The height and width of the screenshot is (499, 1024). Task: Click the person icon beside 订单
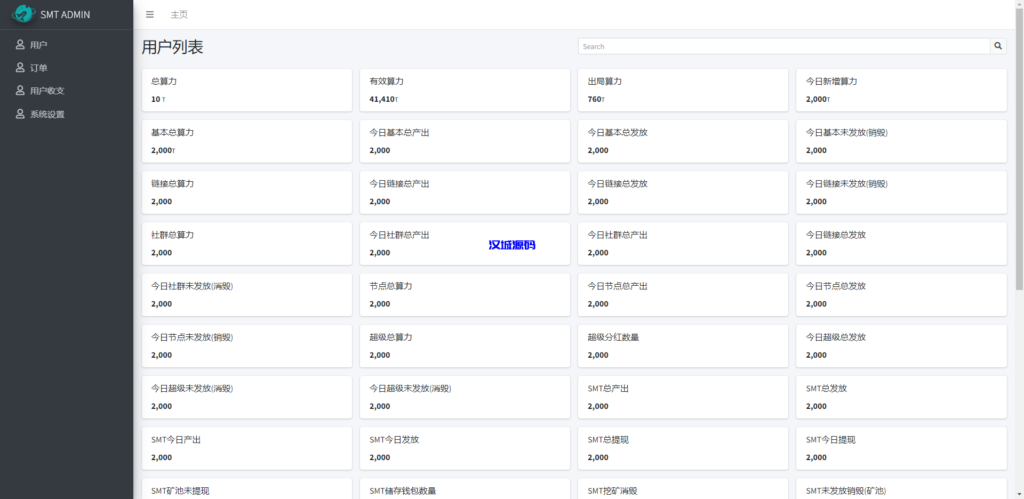tap(20, 68)
